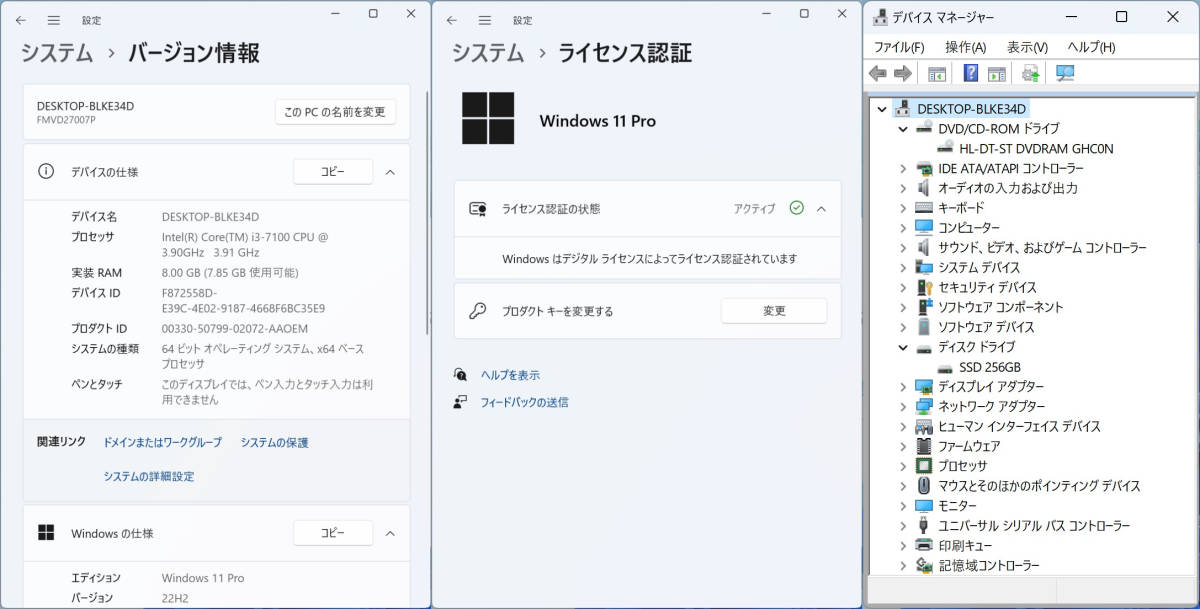1200x609 pixels.
Task: Click the システム breadcrumb in version info window
Action: tap(57, 53)
